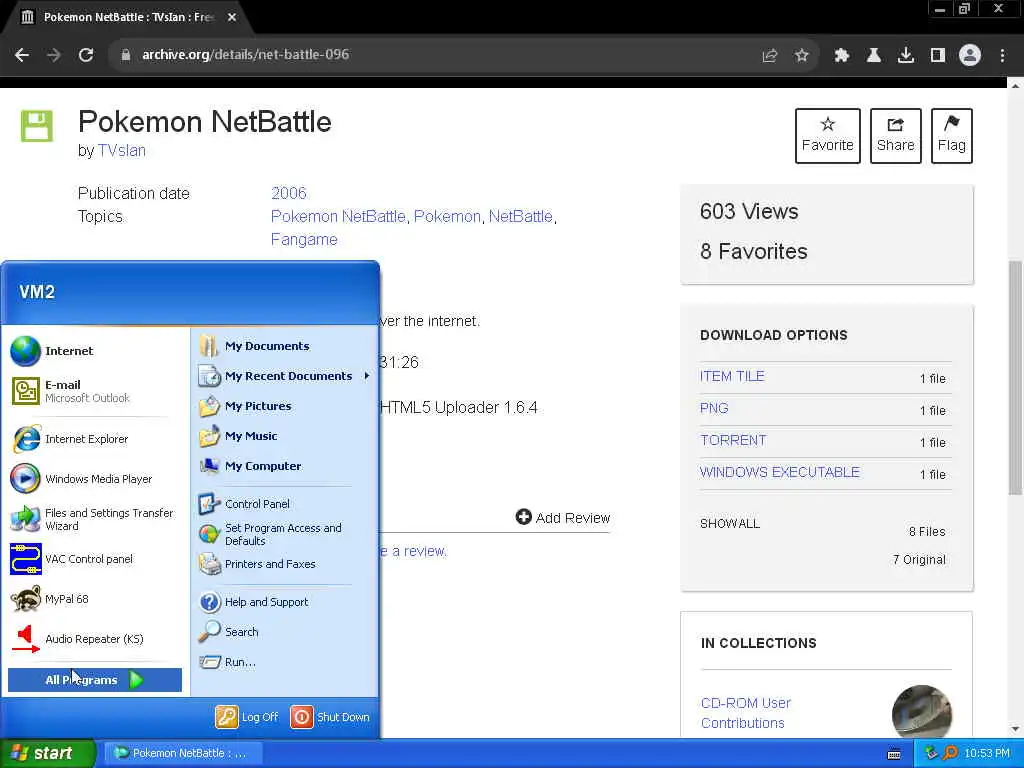This screenshot has height=768, width=1024.
Task: Download TORRENT option
Action: pos(733,440)
